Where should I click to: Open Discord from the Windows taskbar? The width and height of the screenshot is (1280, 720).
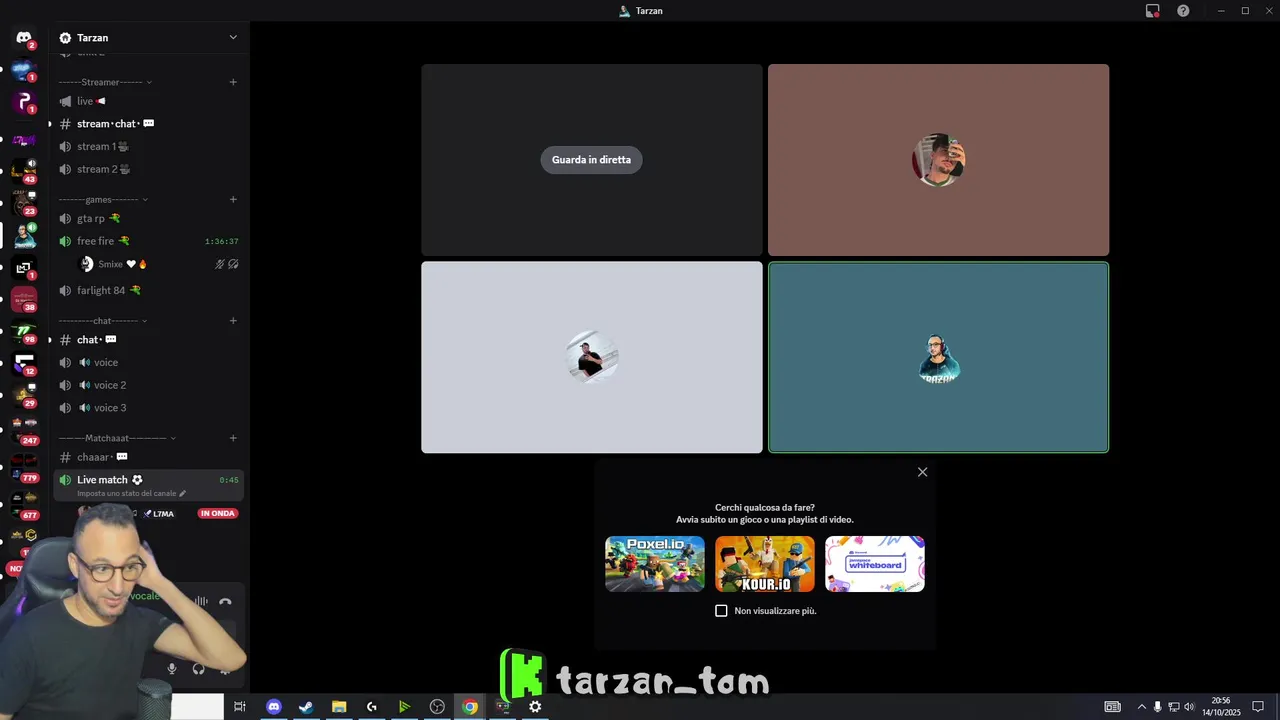[273, 707]
